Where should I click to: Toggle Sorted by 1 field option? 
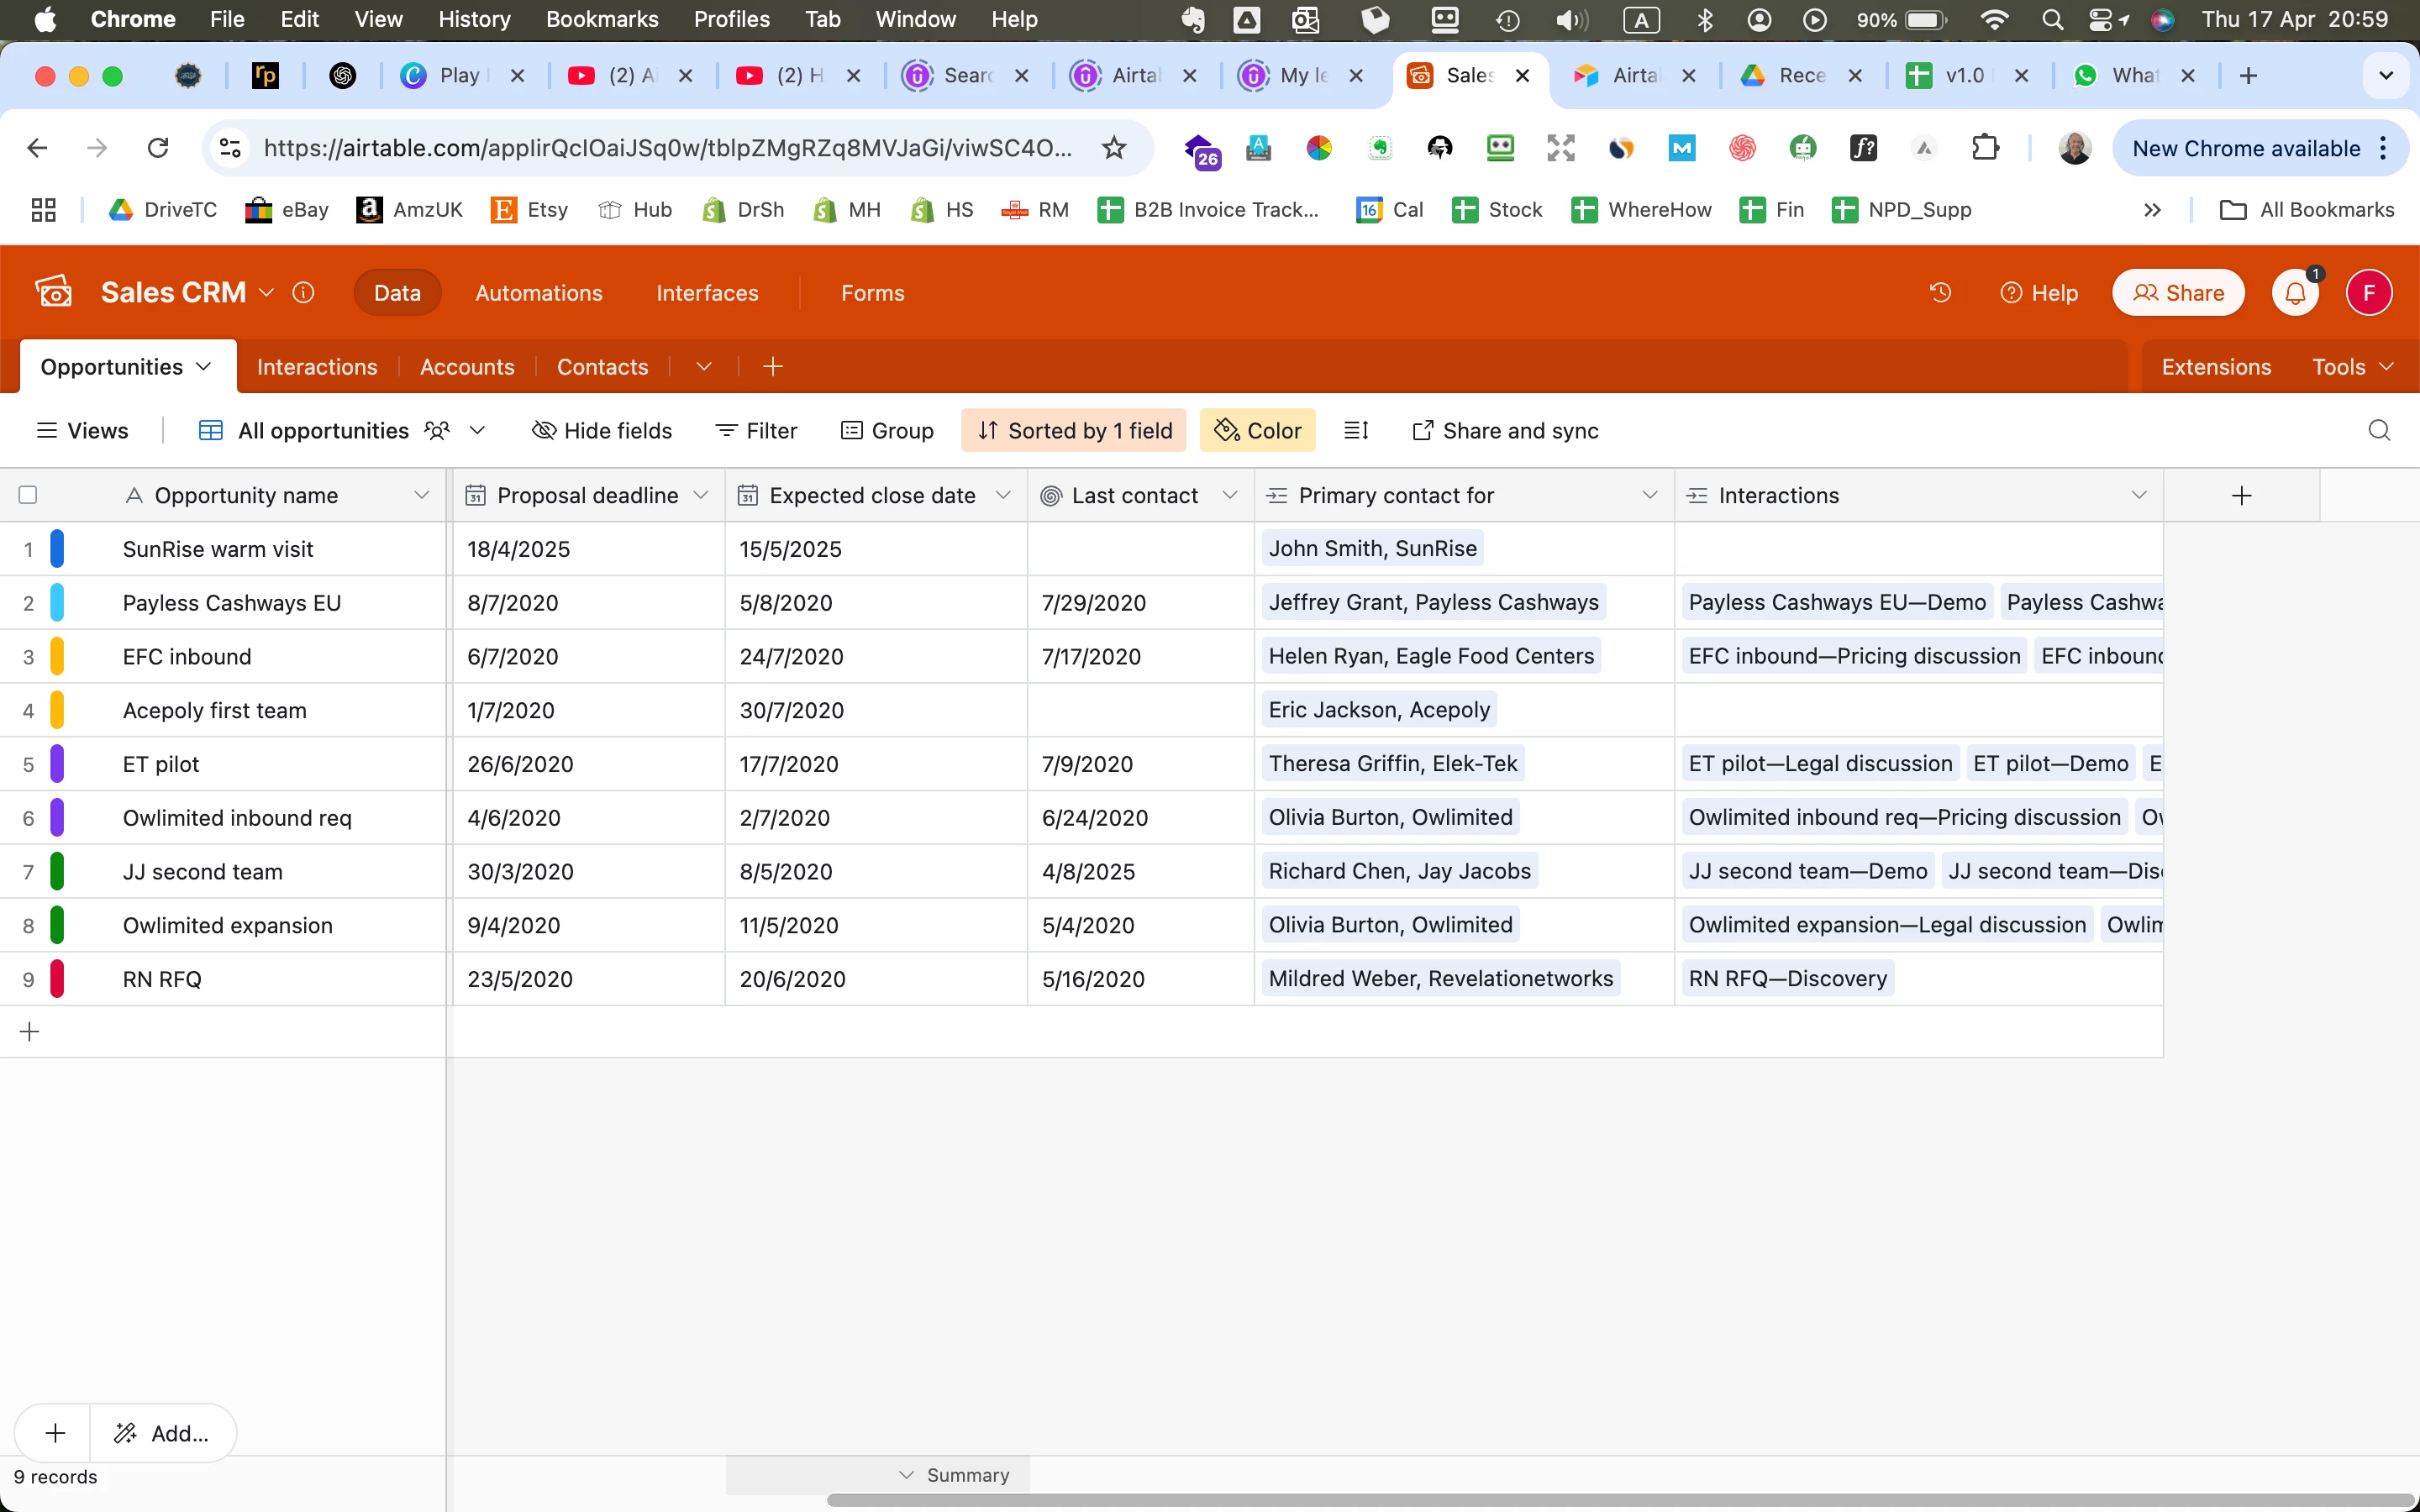click(1073, 431)
